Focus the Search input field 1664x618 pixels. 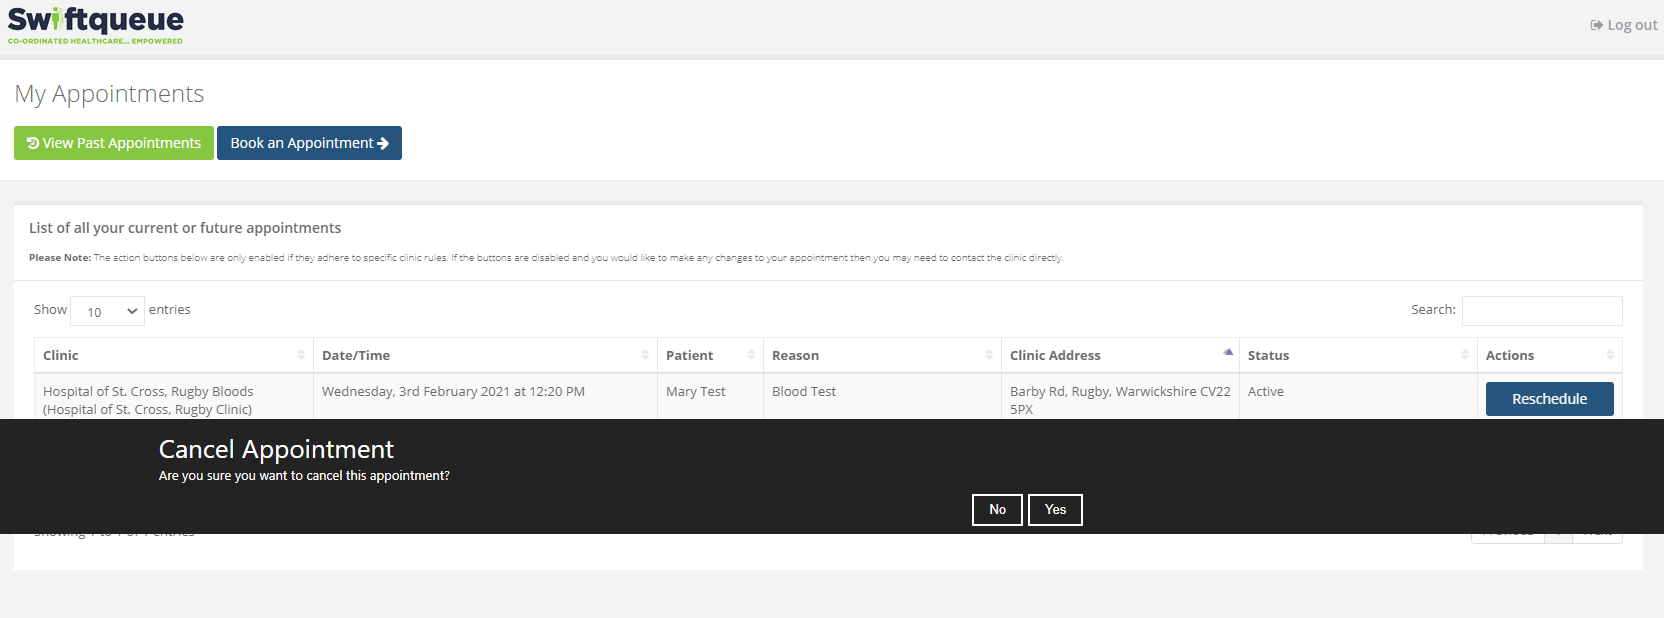pyautogui.click(x=1541, y=311)
